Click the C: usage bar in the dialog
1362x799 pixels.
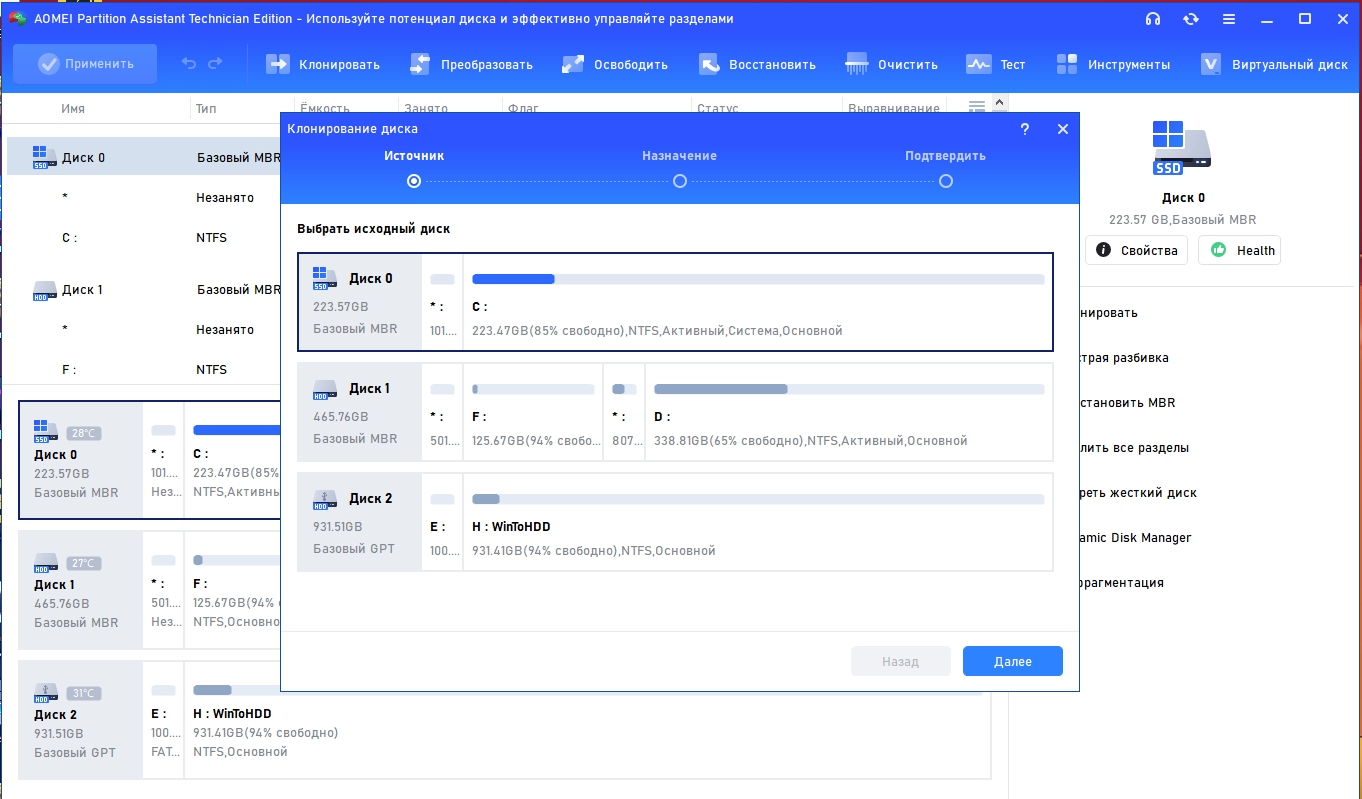758,279
